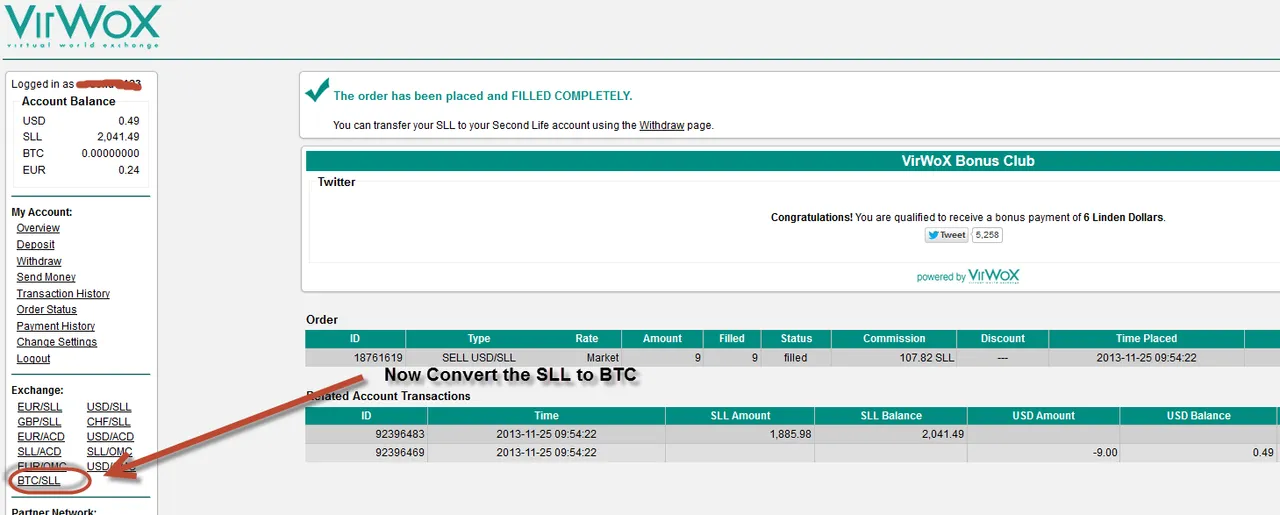Click the BTC balance 0.00000000
The image size is (1280, 515).
point(110,153)
